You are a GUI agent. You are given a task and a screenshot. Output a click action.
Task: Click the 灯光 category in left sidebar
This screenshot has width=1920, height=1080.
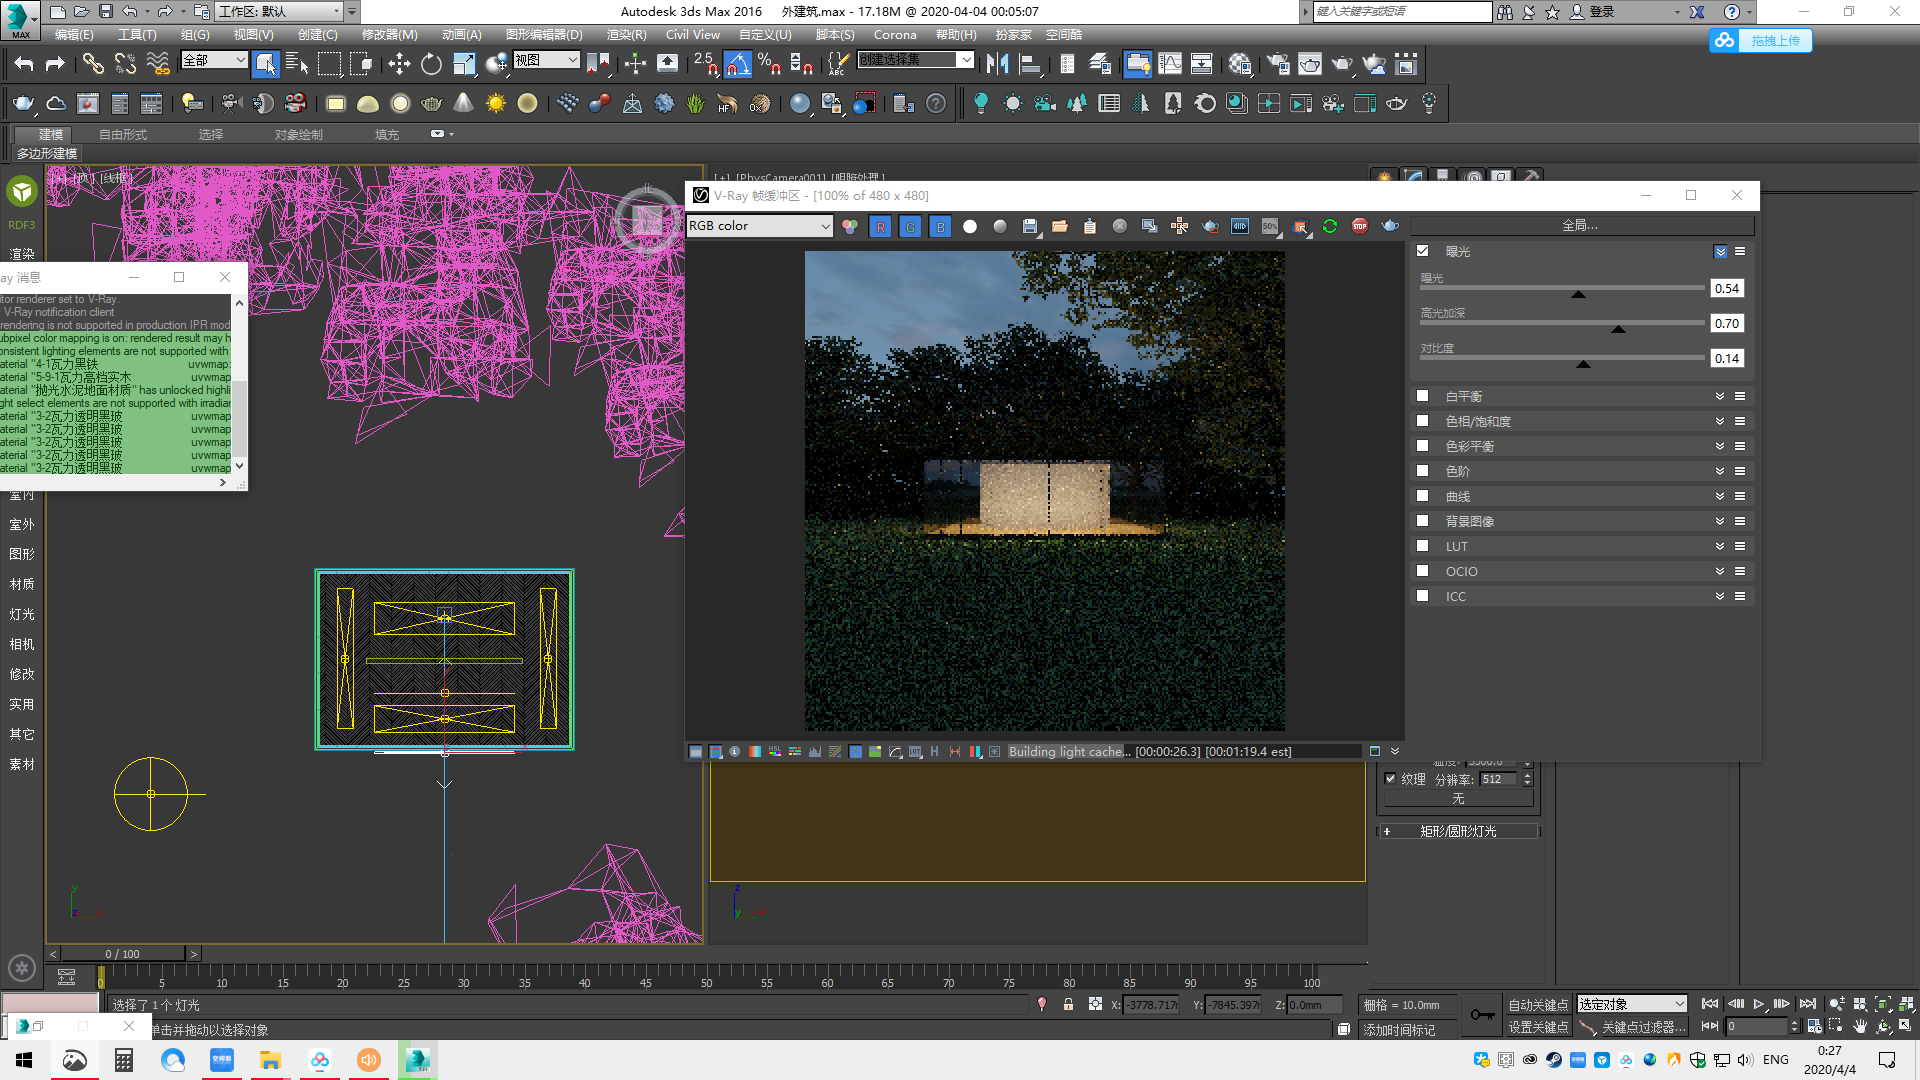click(22, 614)
